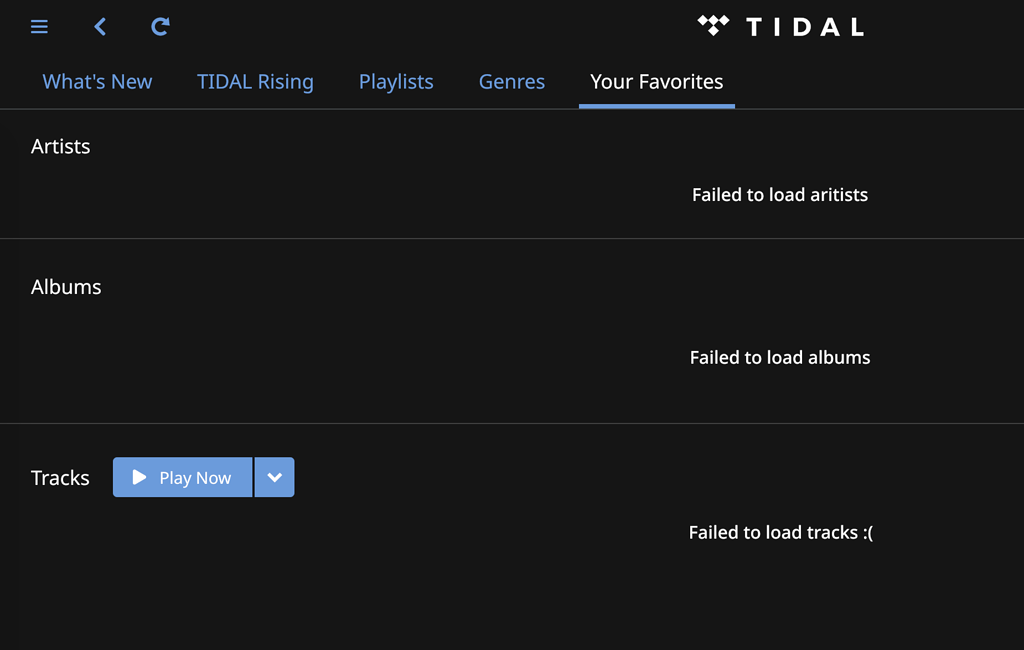Viewport: 1024px width, 650px height.
Task: Click the 'Failed to load albums' message
Action: point(780,357)
